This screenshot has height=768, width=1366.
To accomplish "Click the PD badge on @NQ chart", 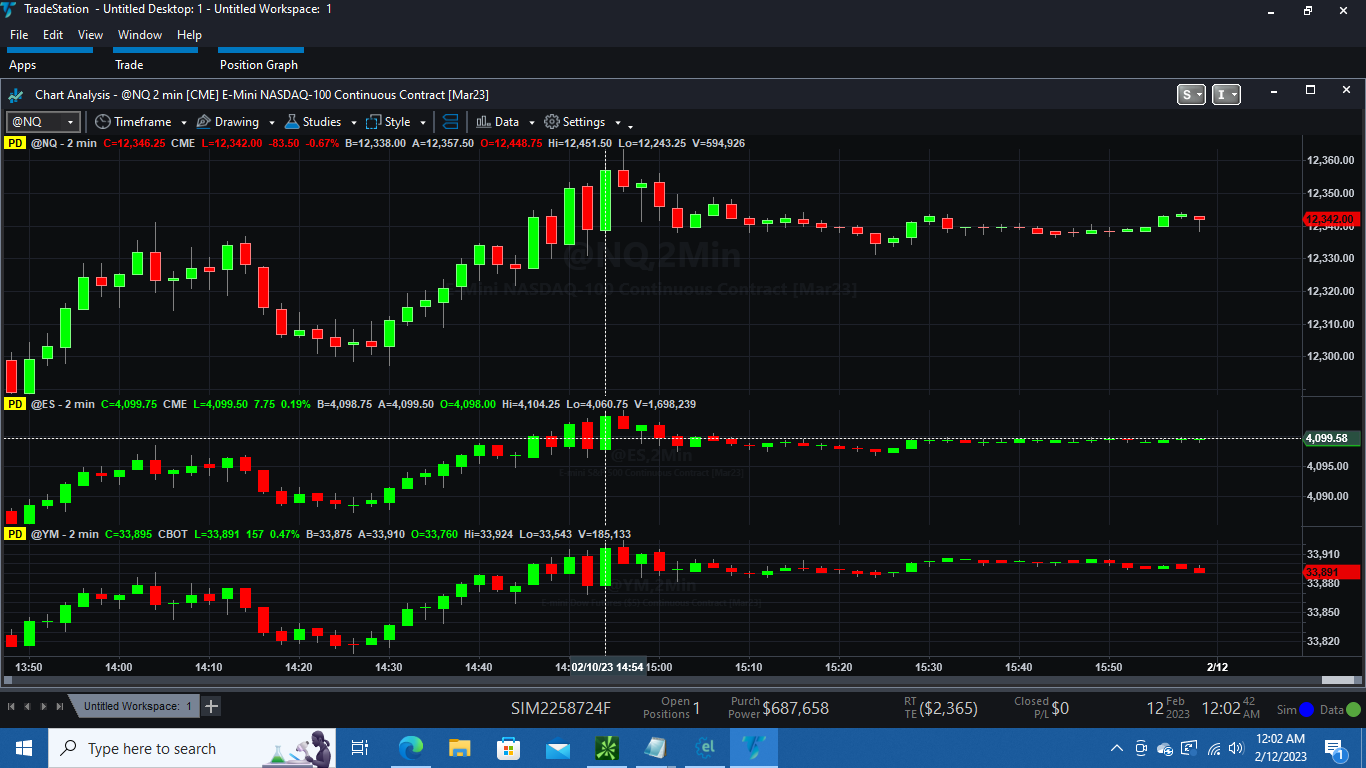I will (x=15, y=143).
